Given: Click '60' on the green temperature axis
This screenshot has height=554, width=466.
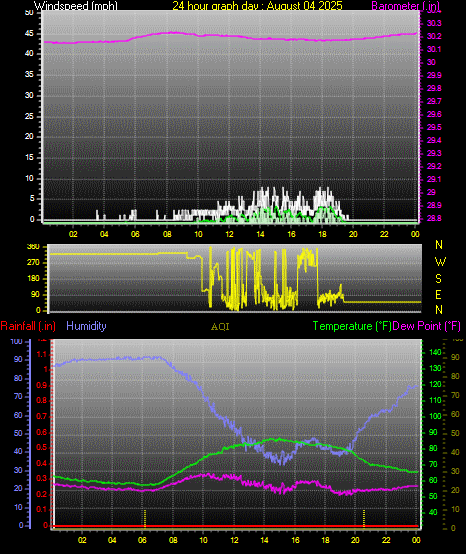Looking at the screenshot, I should [x=433, y=481].
